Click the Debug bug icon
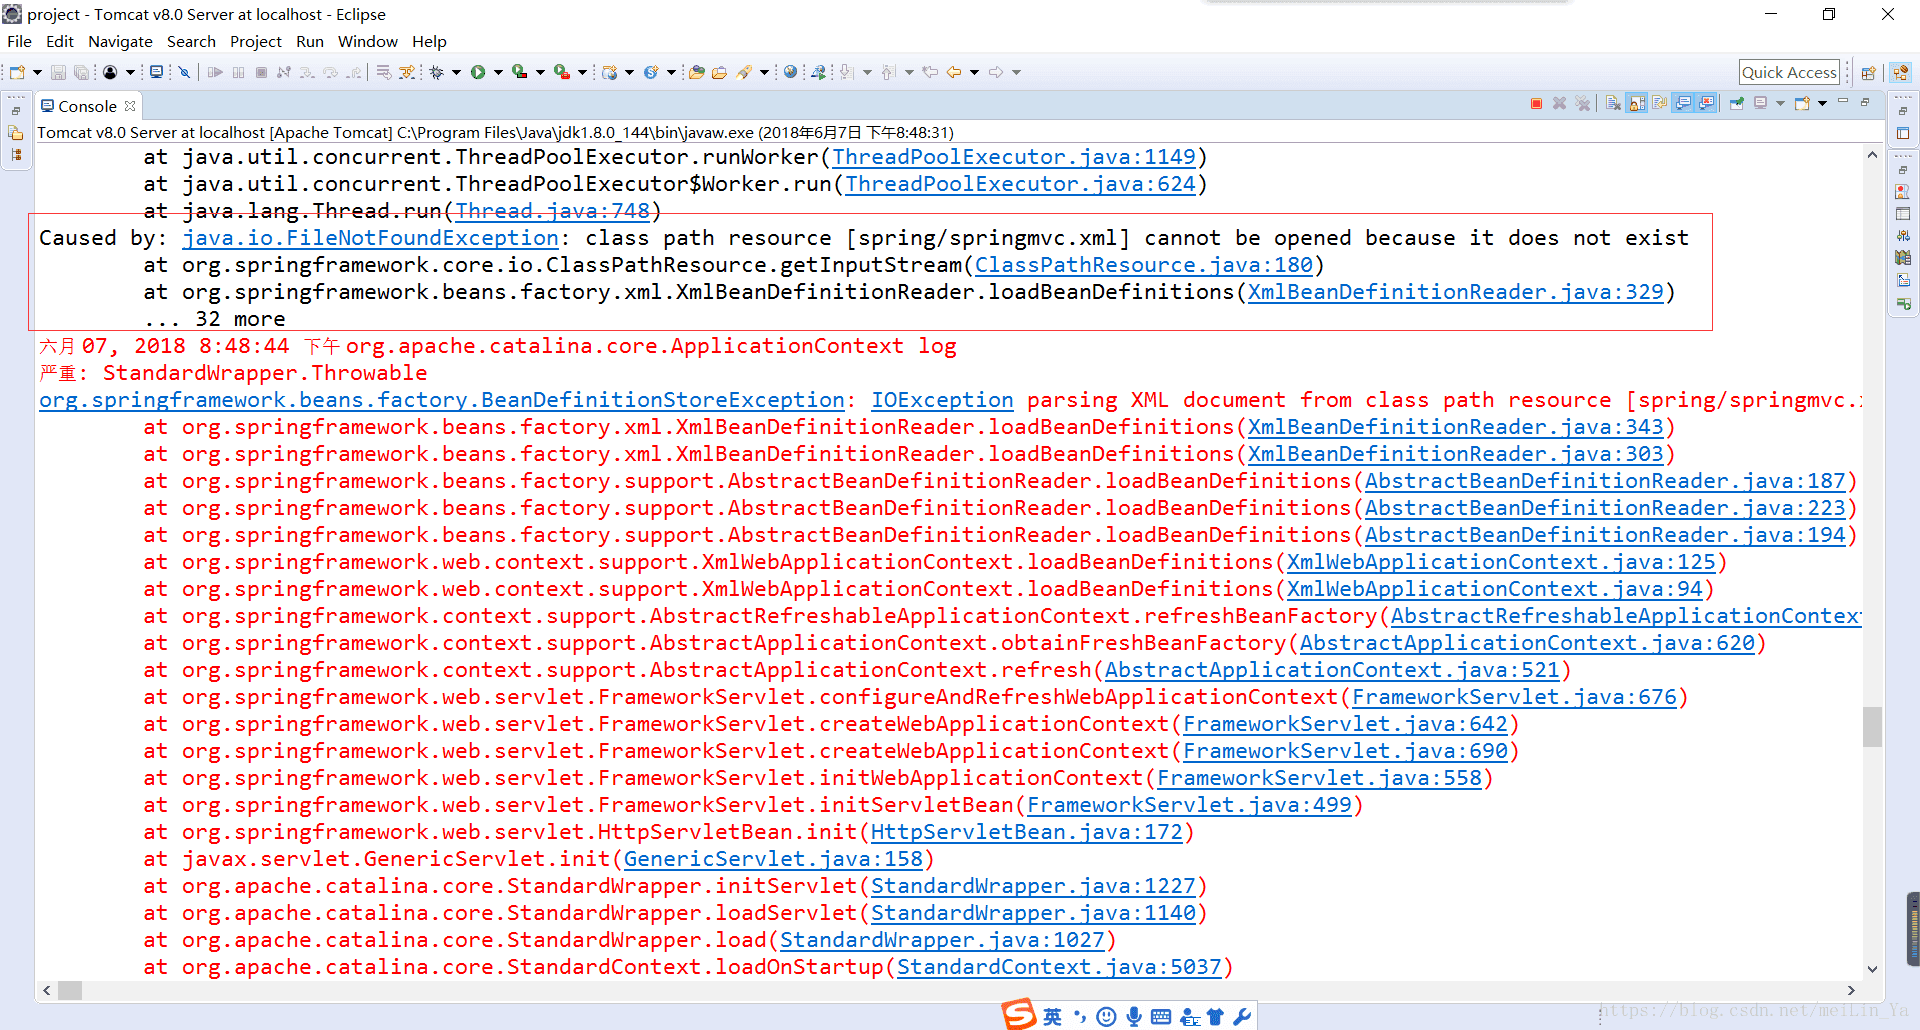Image resolution: width=1920 pixels, height=1030 pixels. tap(436, 72)
